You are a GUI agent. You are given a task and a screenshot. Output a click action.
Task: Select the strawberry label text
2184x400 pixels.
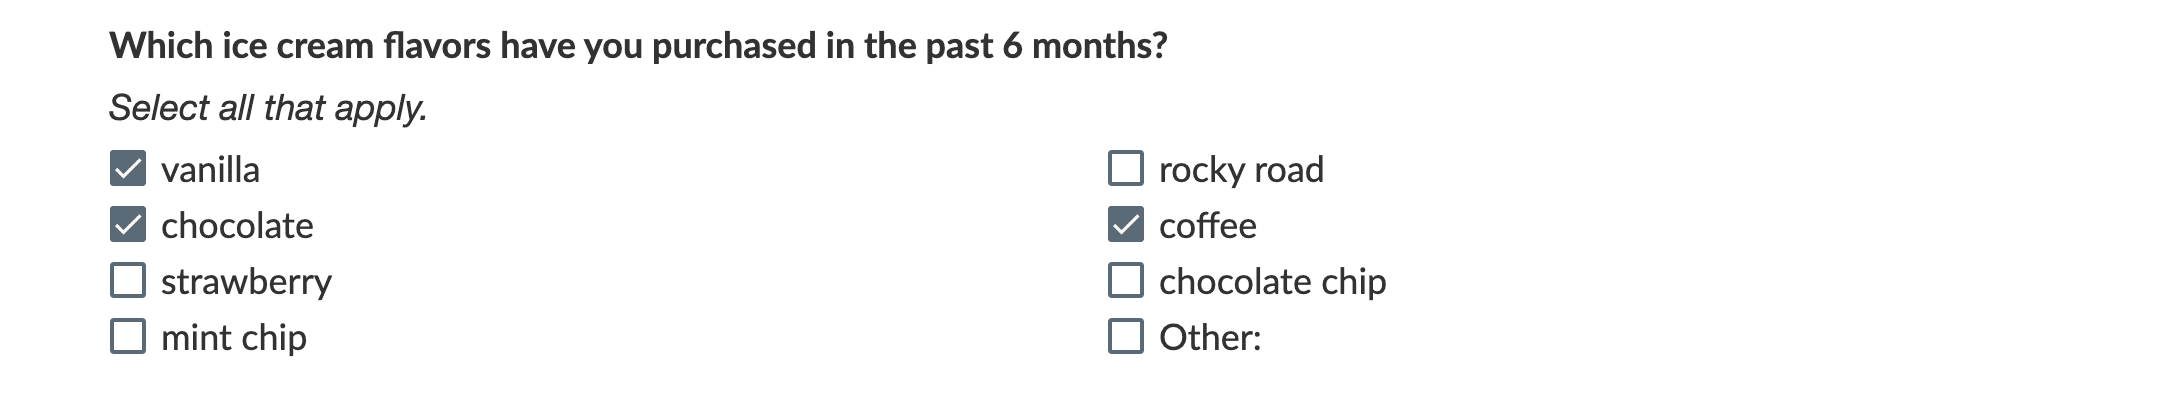click(x=246, y=283)
